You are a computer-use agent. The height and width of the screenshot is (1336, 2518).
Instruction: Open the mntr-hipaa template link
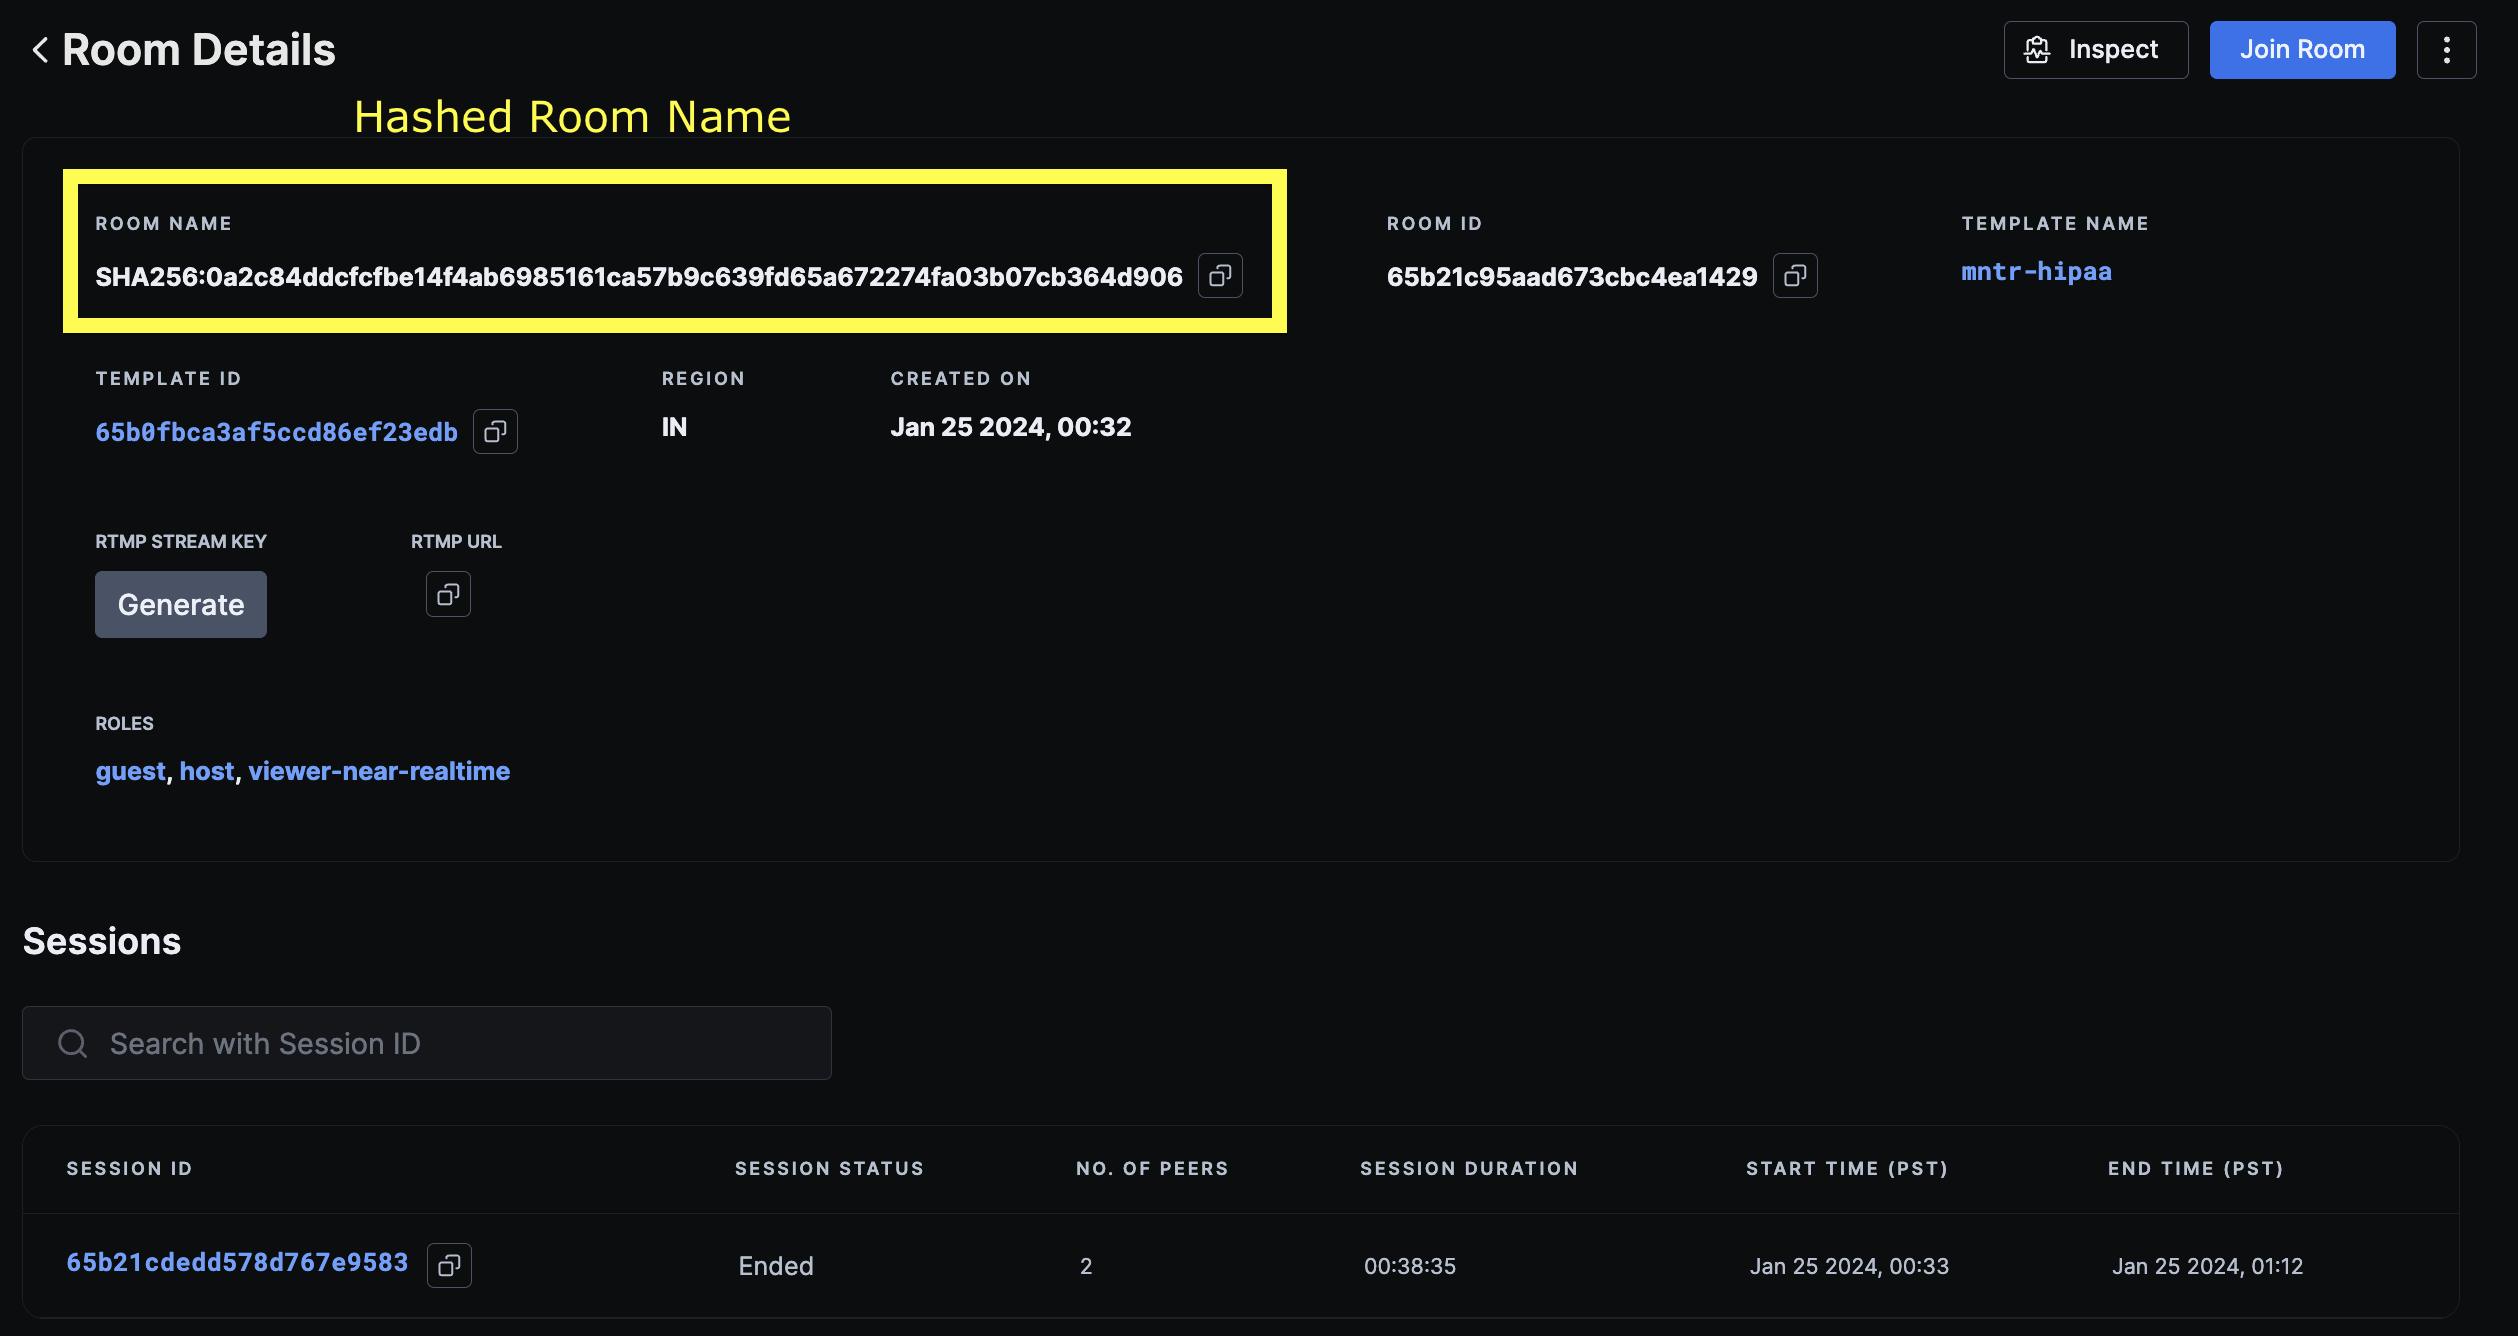click(2036, 272)
